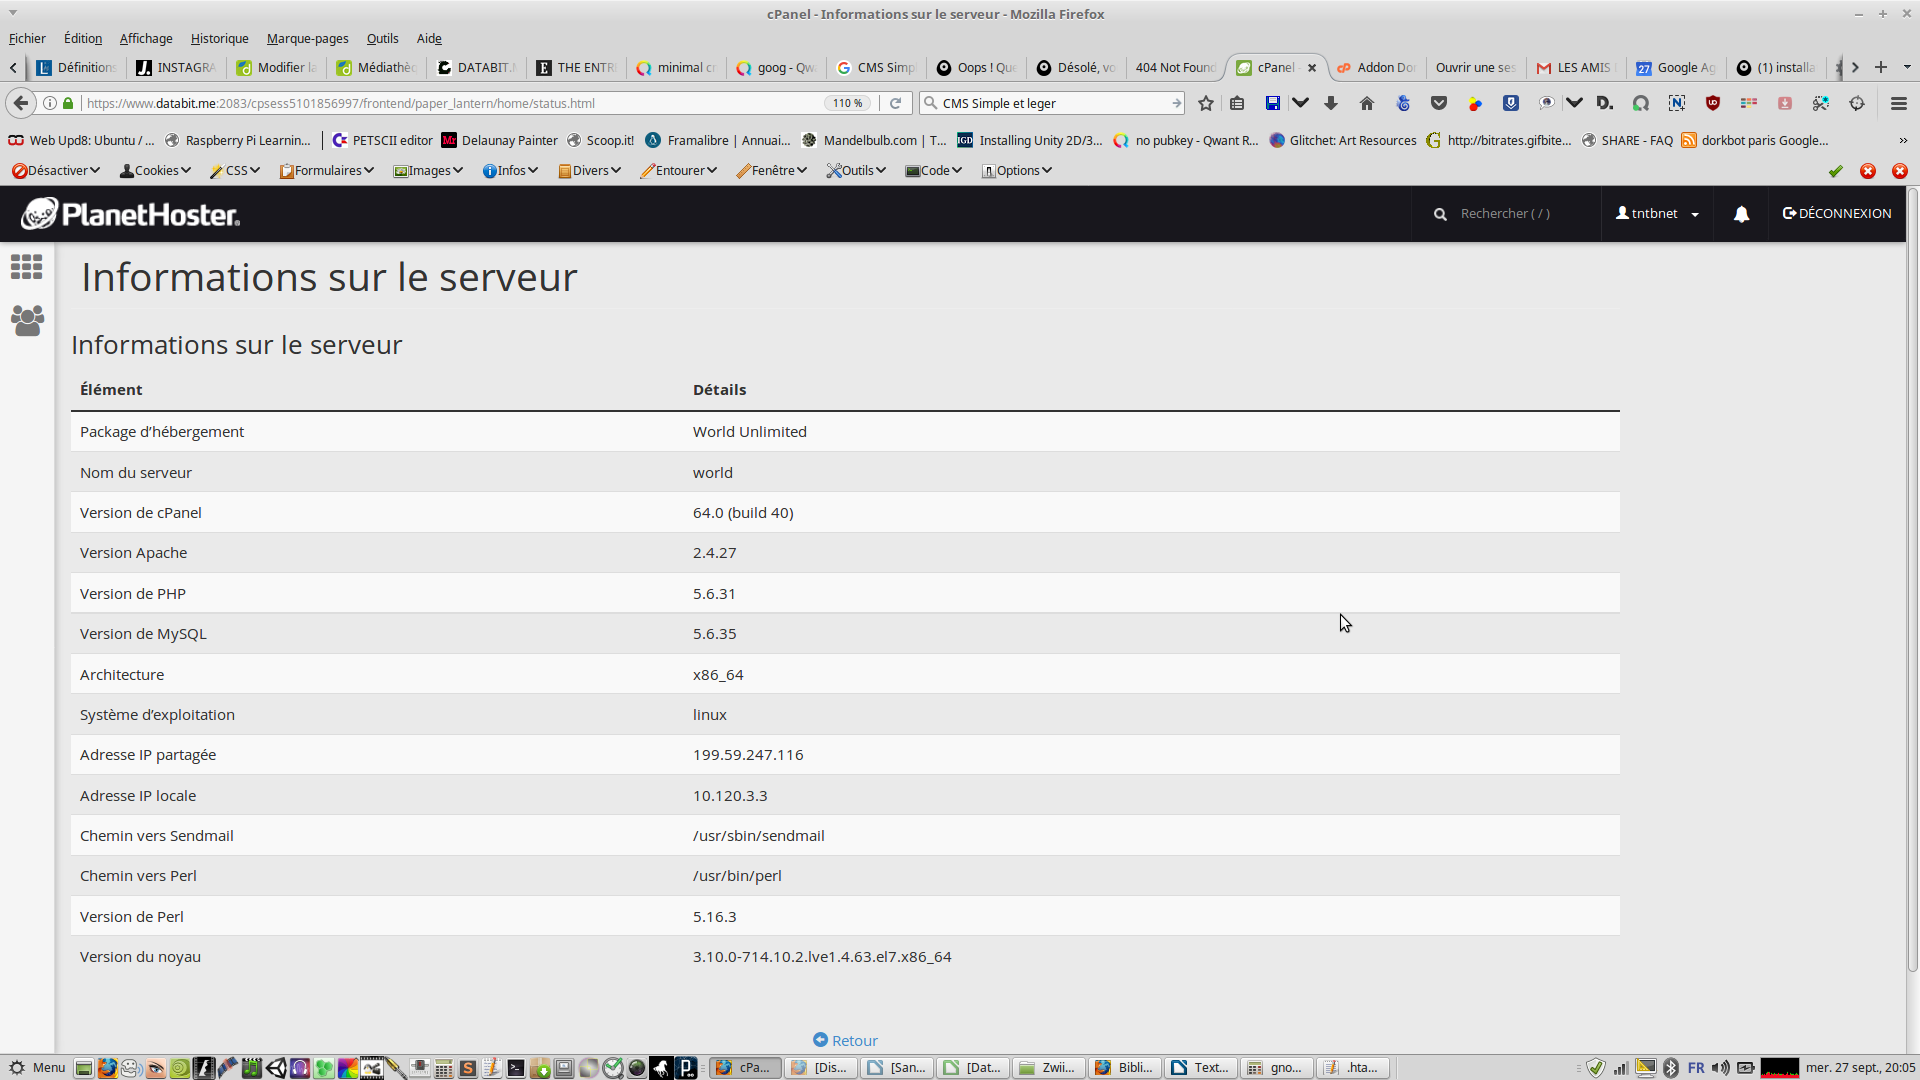Viewport: 1920px width, 1080px height.
Task: Expand the tntbnet user dropdown
Action: [1657, 214]
